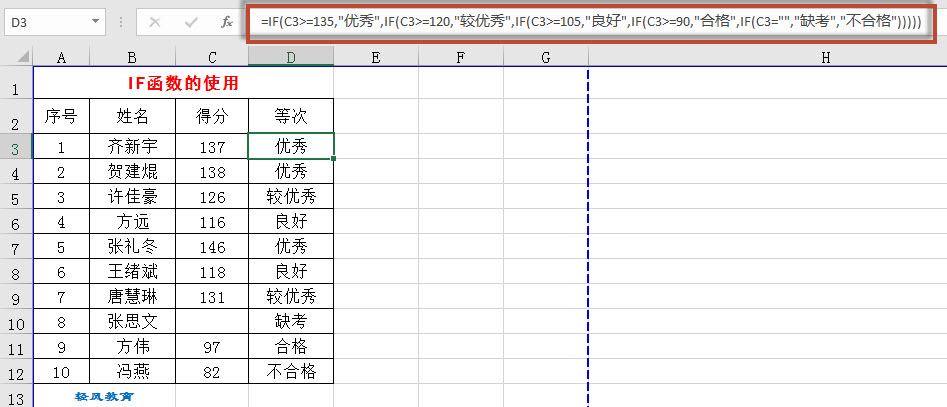This screenshot has width=947, height=407.
Task: Click the '得分' header cell
Action: click(212, 116)
